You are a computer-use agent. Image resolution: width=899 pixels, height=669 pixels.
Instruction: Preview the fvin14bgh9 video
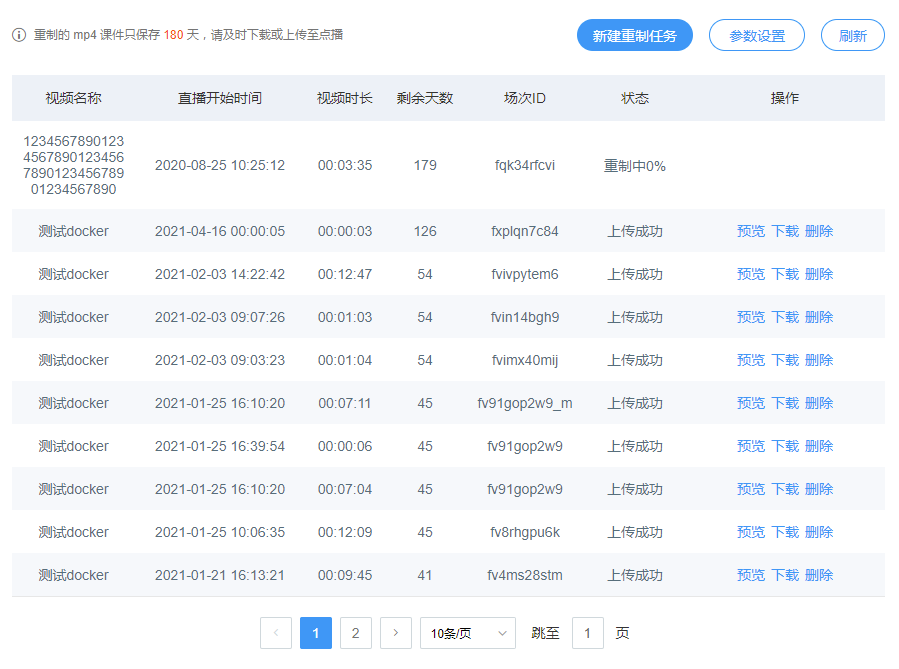tap(751, 317)
